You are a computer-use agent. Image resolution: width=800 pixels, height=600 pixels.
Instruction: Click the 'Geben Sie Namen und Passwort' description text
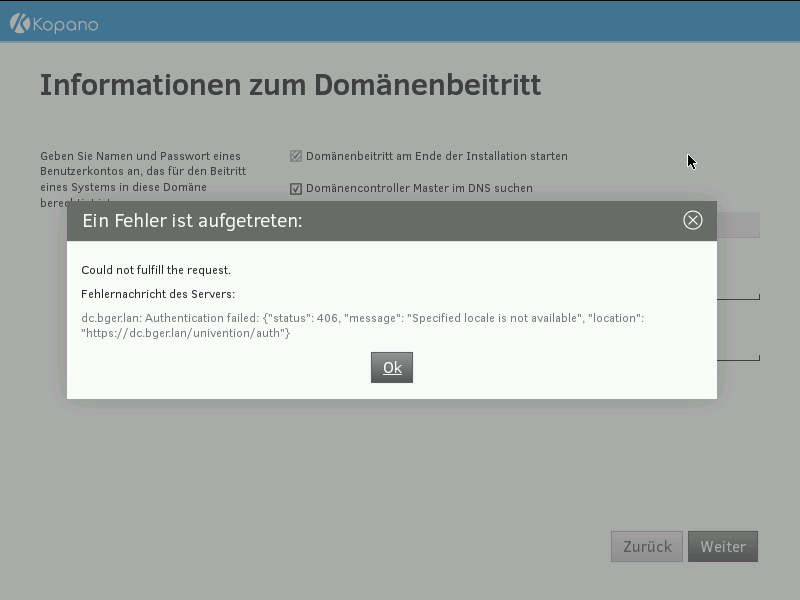pos(140,156)
